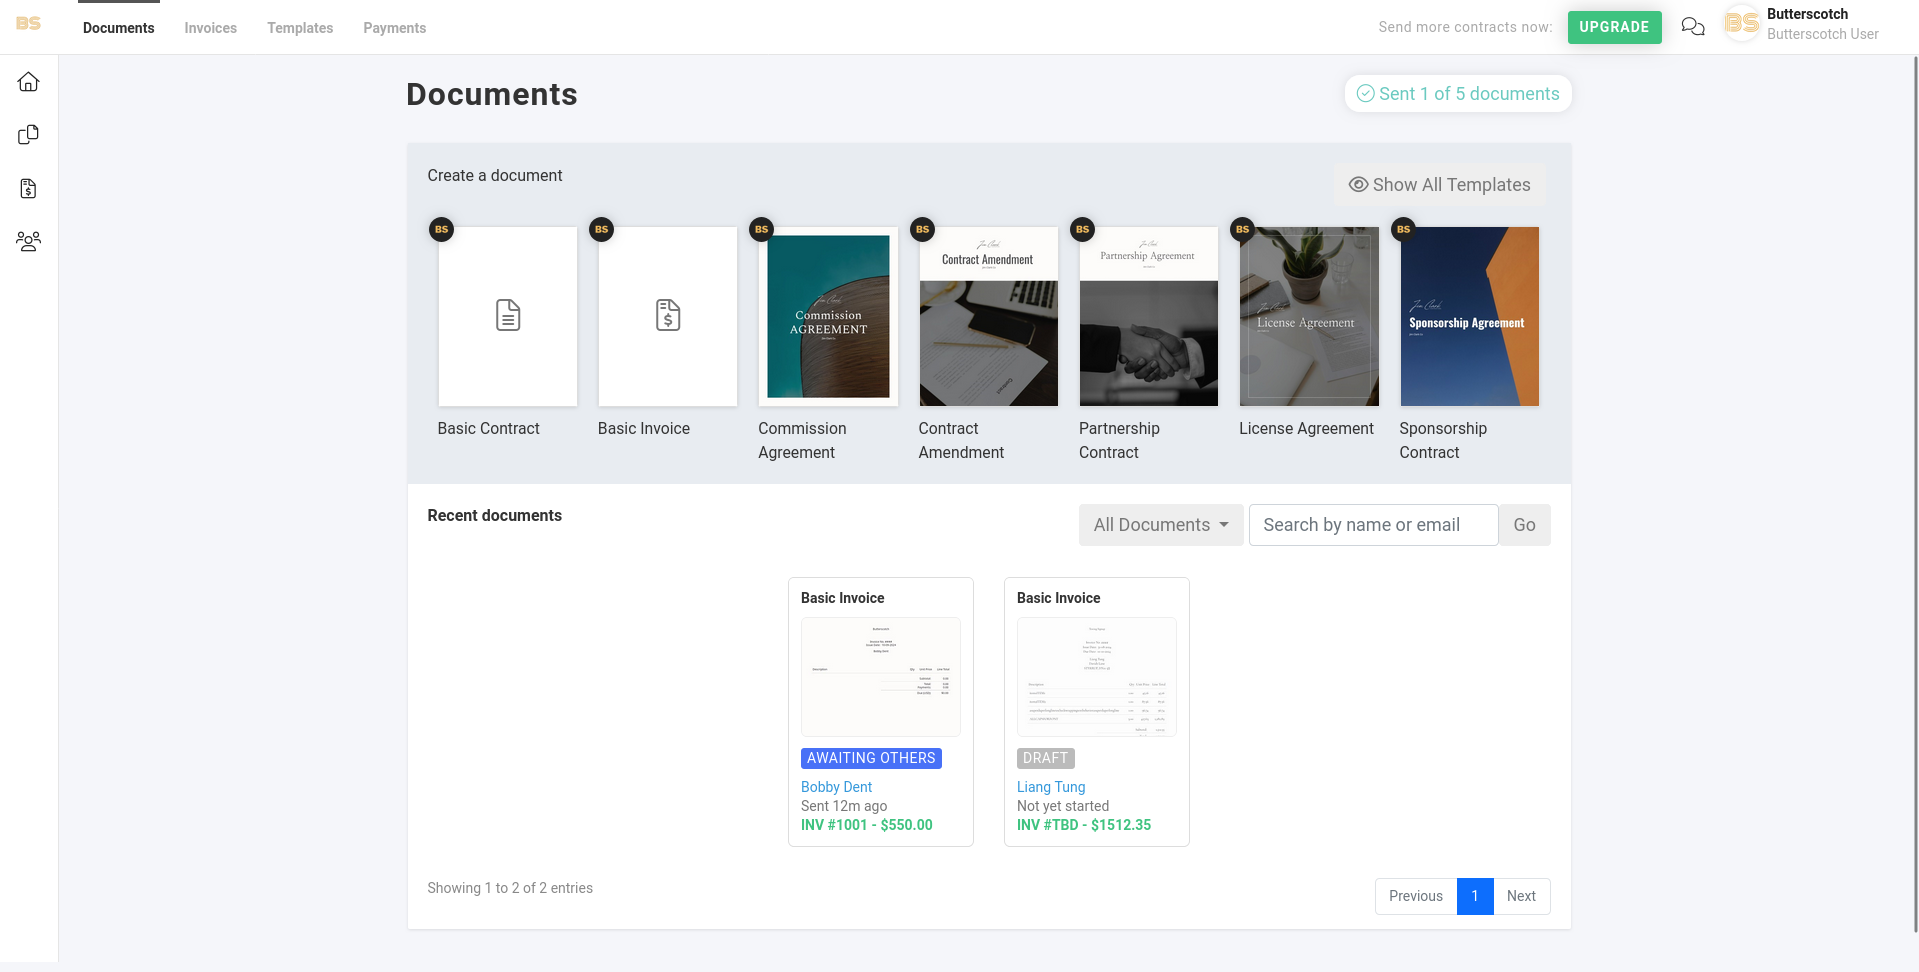Click the Commission Agreement template label
Viewport: 1919px width, 972px height.
802,440
